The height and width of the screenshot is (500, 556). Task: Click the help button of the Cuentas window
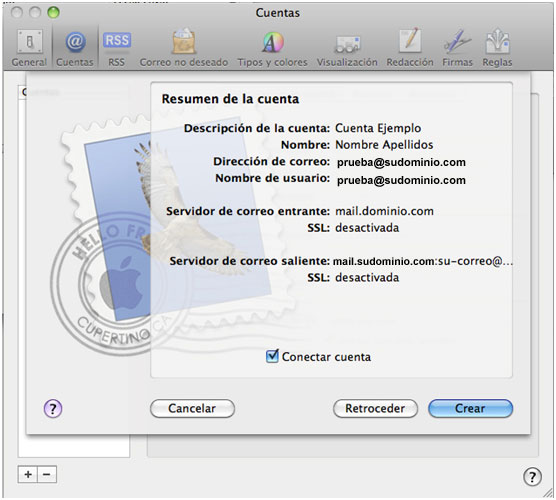click(x=532, y=477)
